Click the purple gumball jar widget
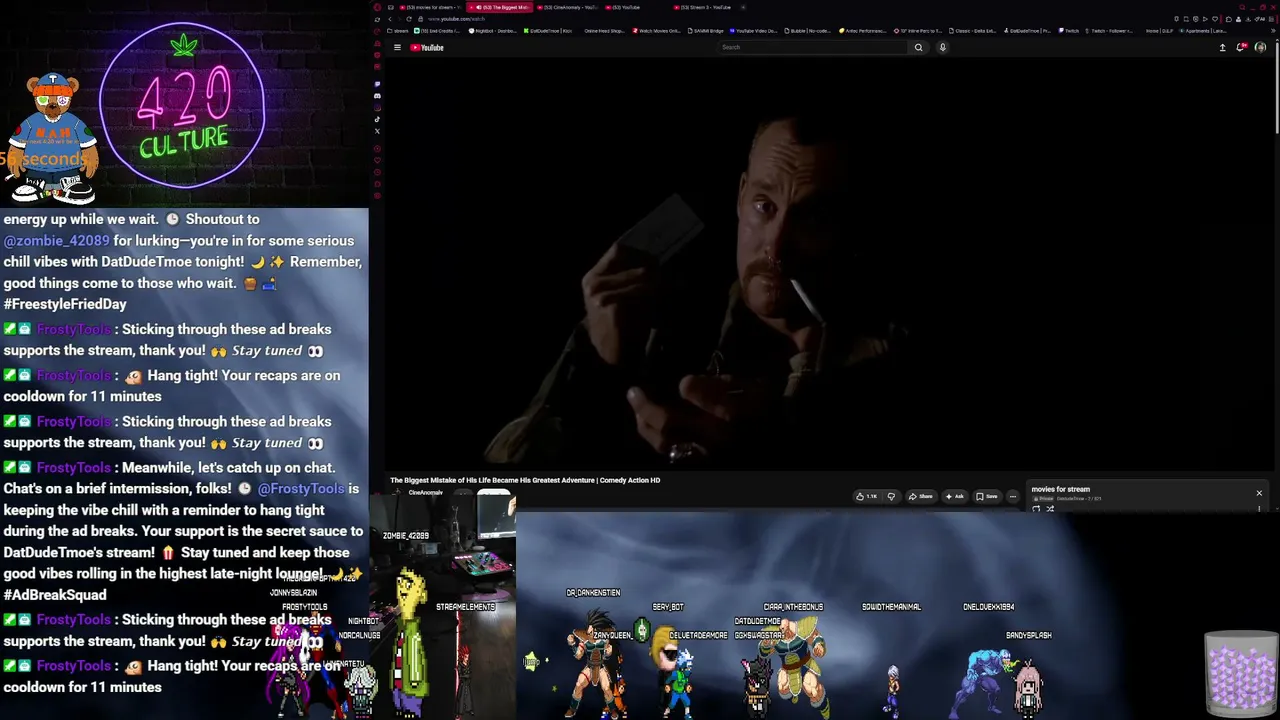Image resolution: width=1280 pixels, height=720 pixels. pos(1240,673)
